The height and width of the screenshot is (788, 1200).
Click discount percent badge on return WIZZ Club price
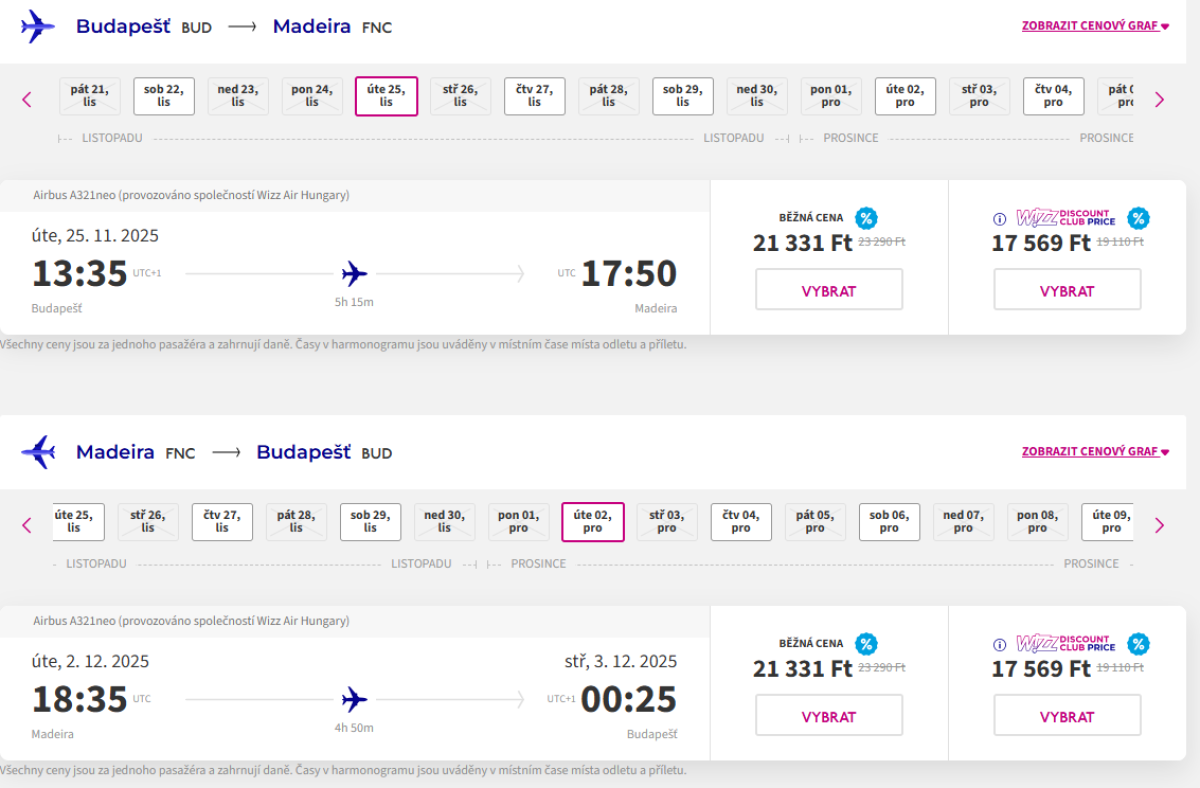[1138, 644]
